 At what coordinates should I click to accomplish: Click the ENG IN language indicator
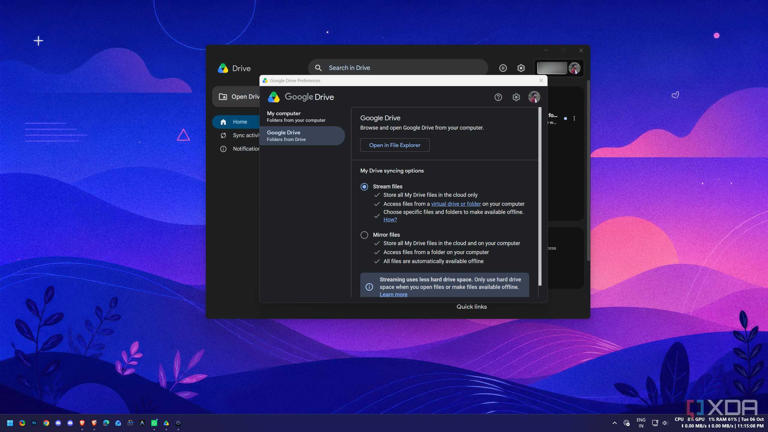coord(641,423)
